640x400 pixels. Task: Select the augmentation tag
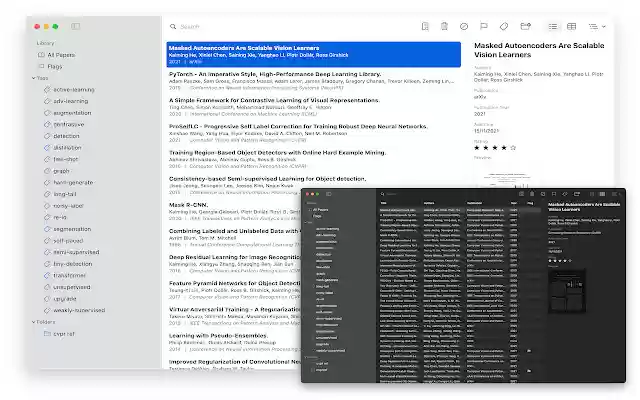(72, 113)
